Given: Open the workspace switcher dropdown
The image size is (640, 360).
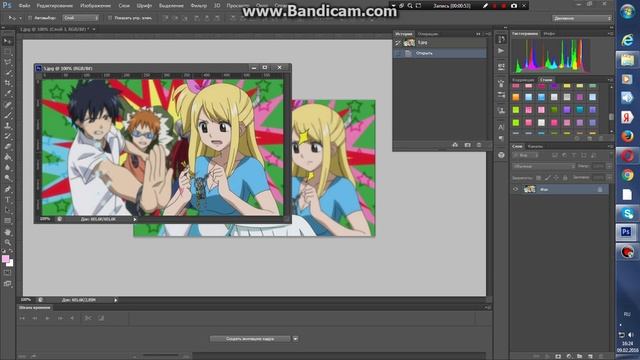Looking at the screenshot, I should (582, 18).
